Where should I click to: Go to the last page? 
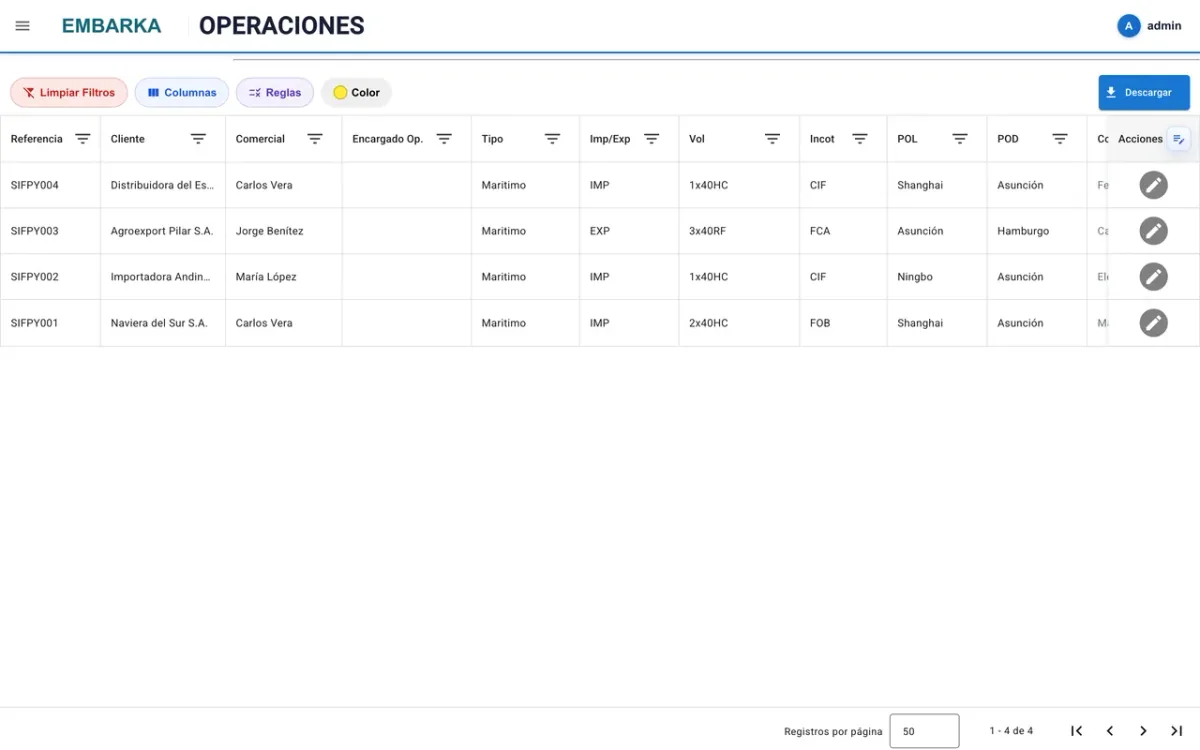point(1177,731)
